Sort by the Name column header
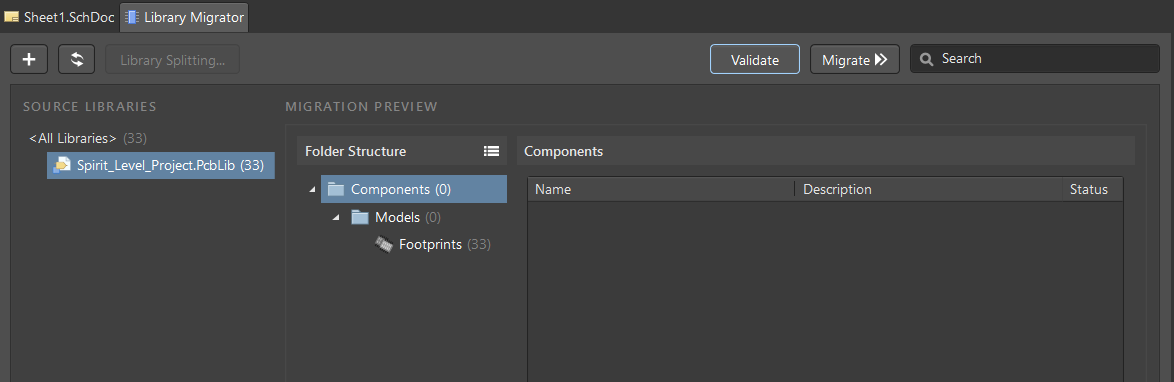The height and width of the screenshot is (382, 1174). [x=661, y=190]
